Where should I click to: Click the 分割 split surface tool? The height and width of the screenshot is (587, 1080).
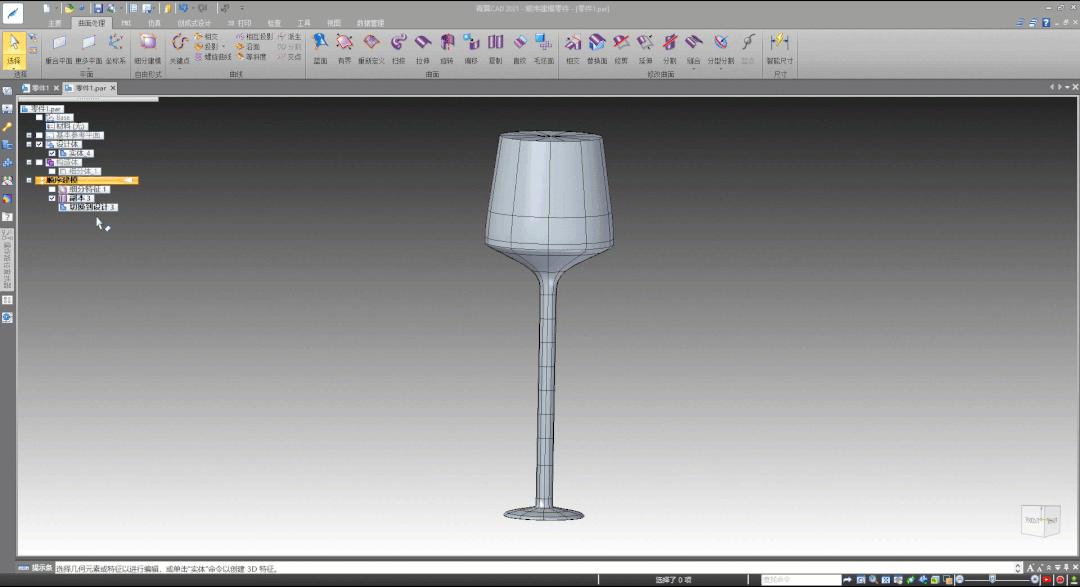pos(669,49)
